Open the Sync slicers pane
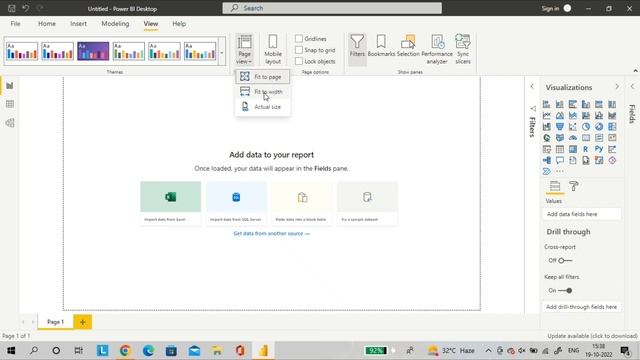Image resolution: width=640 pixels, height=360 pixels. point(463,49)
